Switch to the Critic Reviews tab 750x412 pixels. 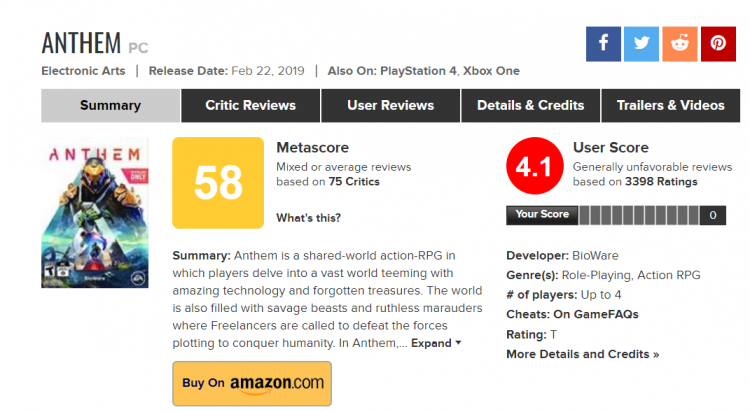250,105
